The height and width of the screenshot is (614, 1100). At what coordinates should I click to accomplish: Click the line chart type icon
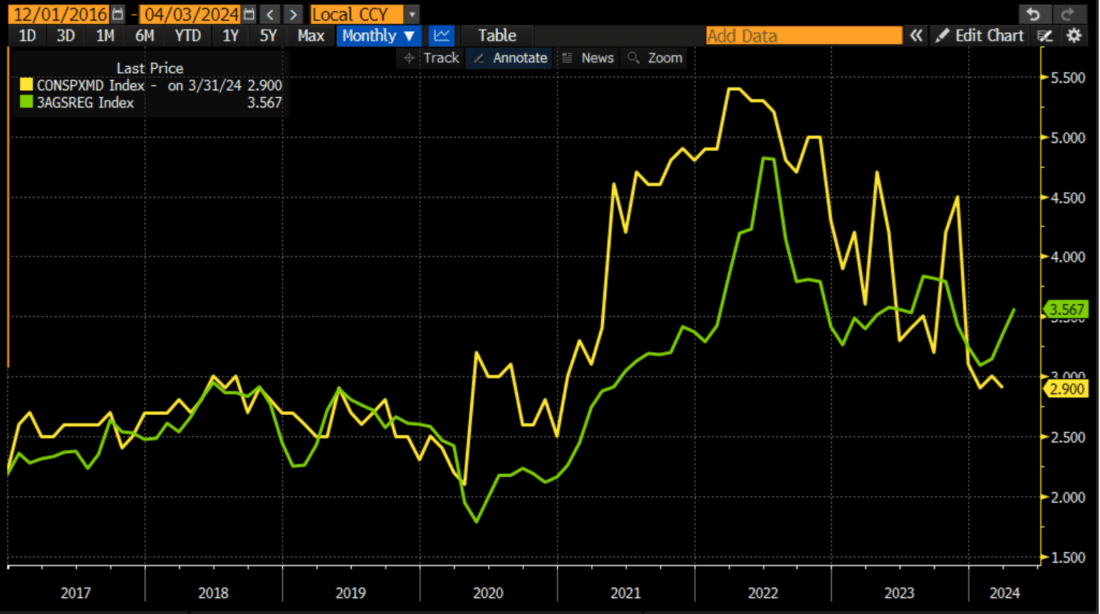441,35
